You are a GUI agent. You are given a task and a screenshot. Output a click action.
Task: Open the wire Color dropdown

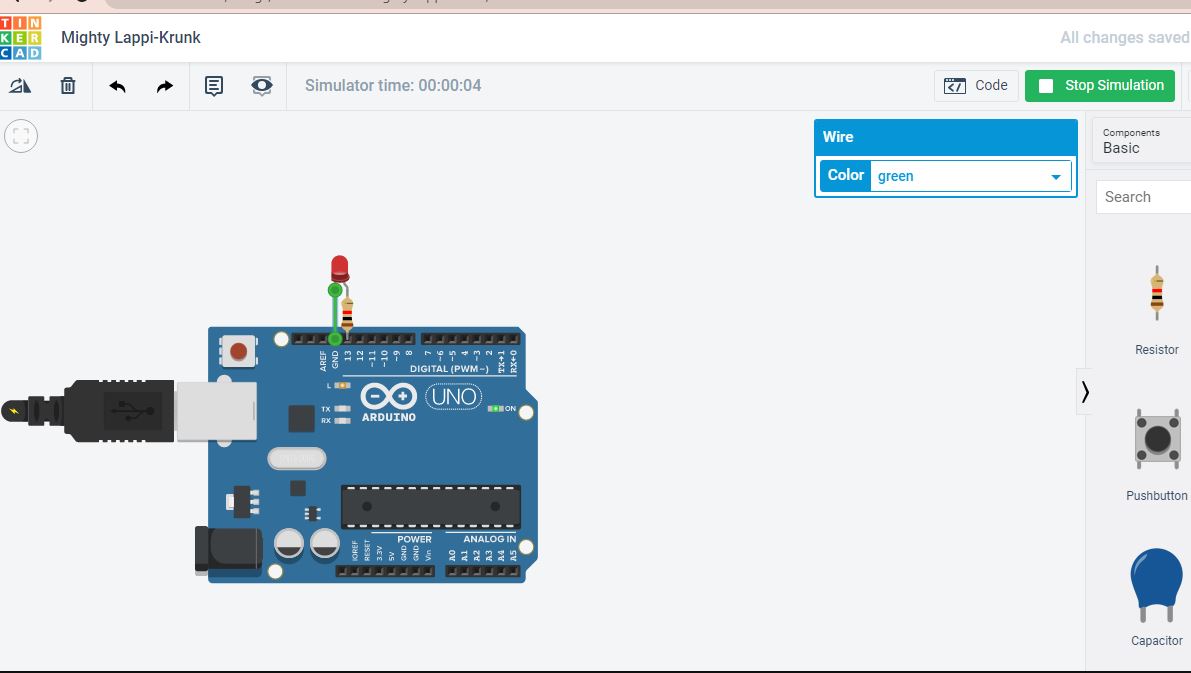(971, 176)
